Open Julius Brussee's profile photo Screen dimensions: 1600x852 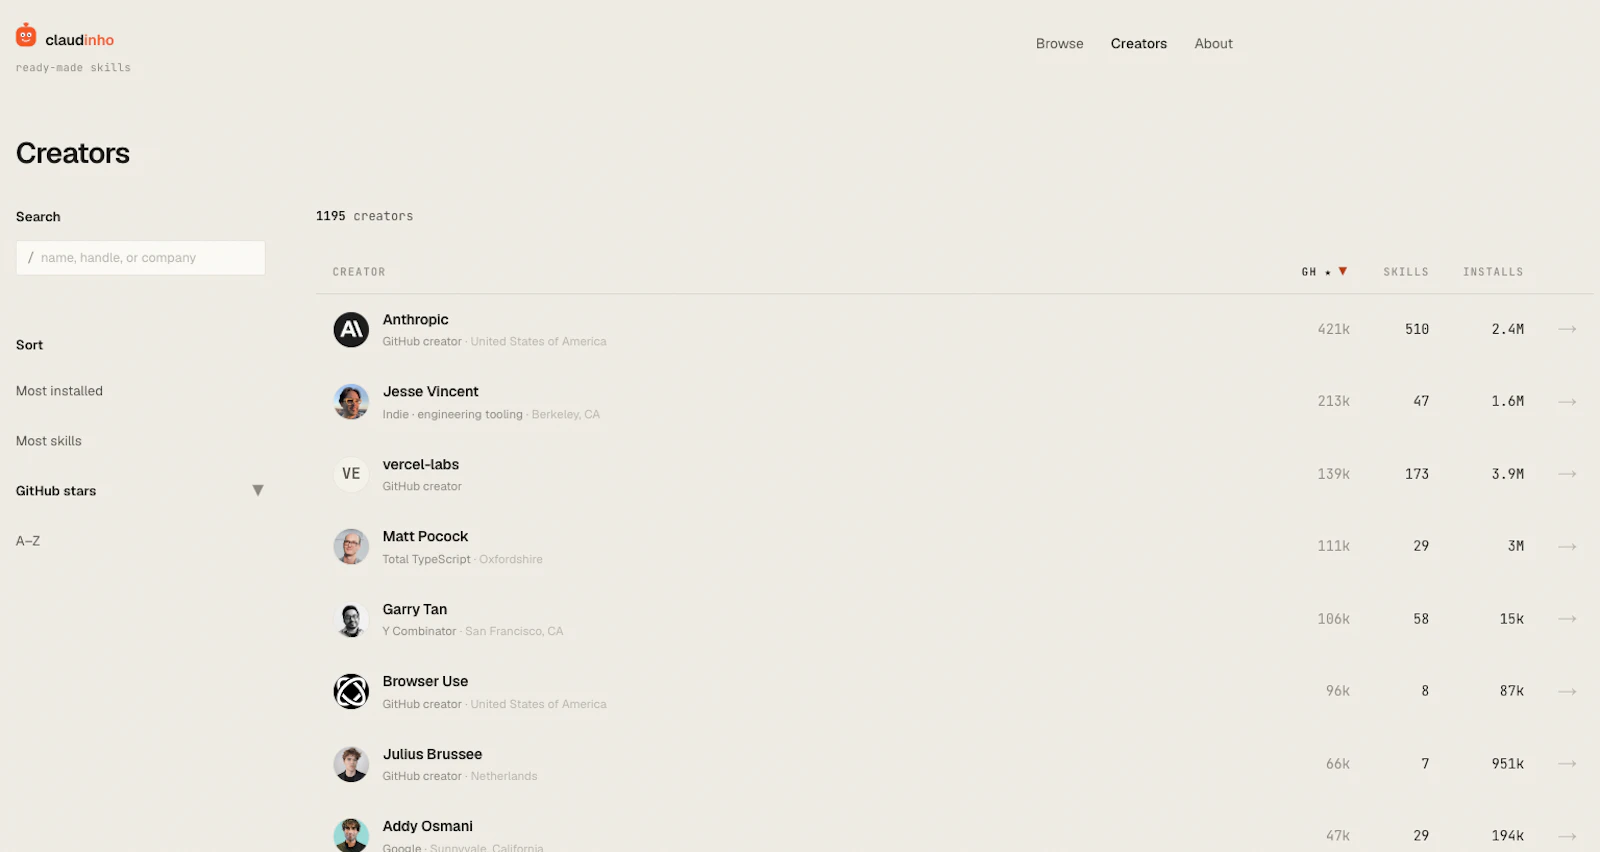(x=351, y=764)
